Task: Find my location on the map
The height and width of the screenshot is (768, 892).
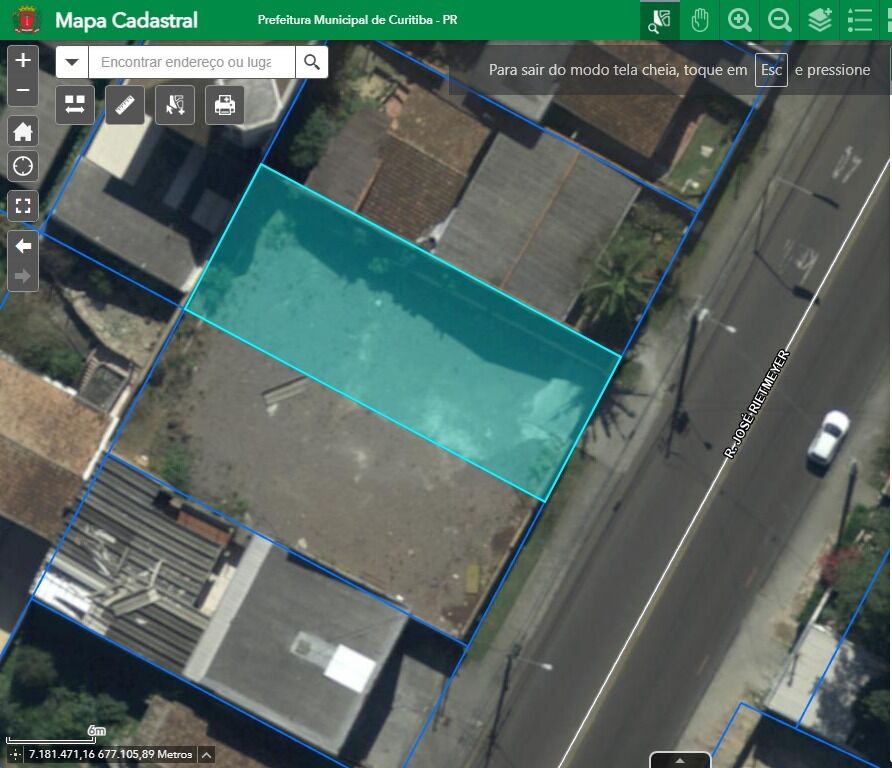Action: click(x=23, y=166)
